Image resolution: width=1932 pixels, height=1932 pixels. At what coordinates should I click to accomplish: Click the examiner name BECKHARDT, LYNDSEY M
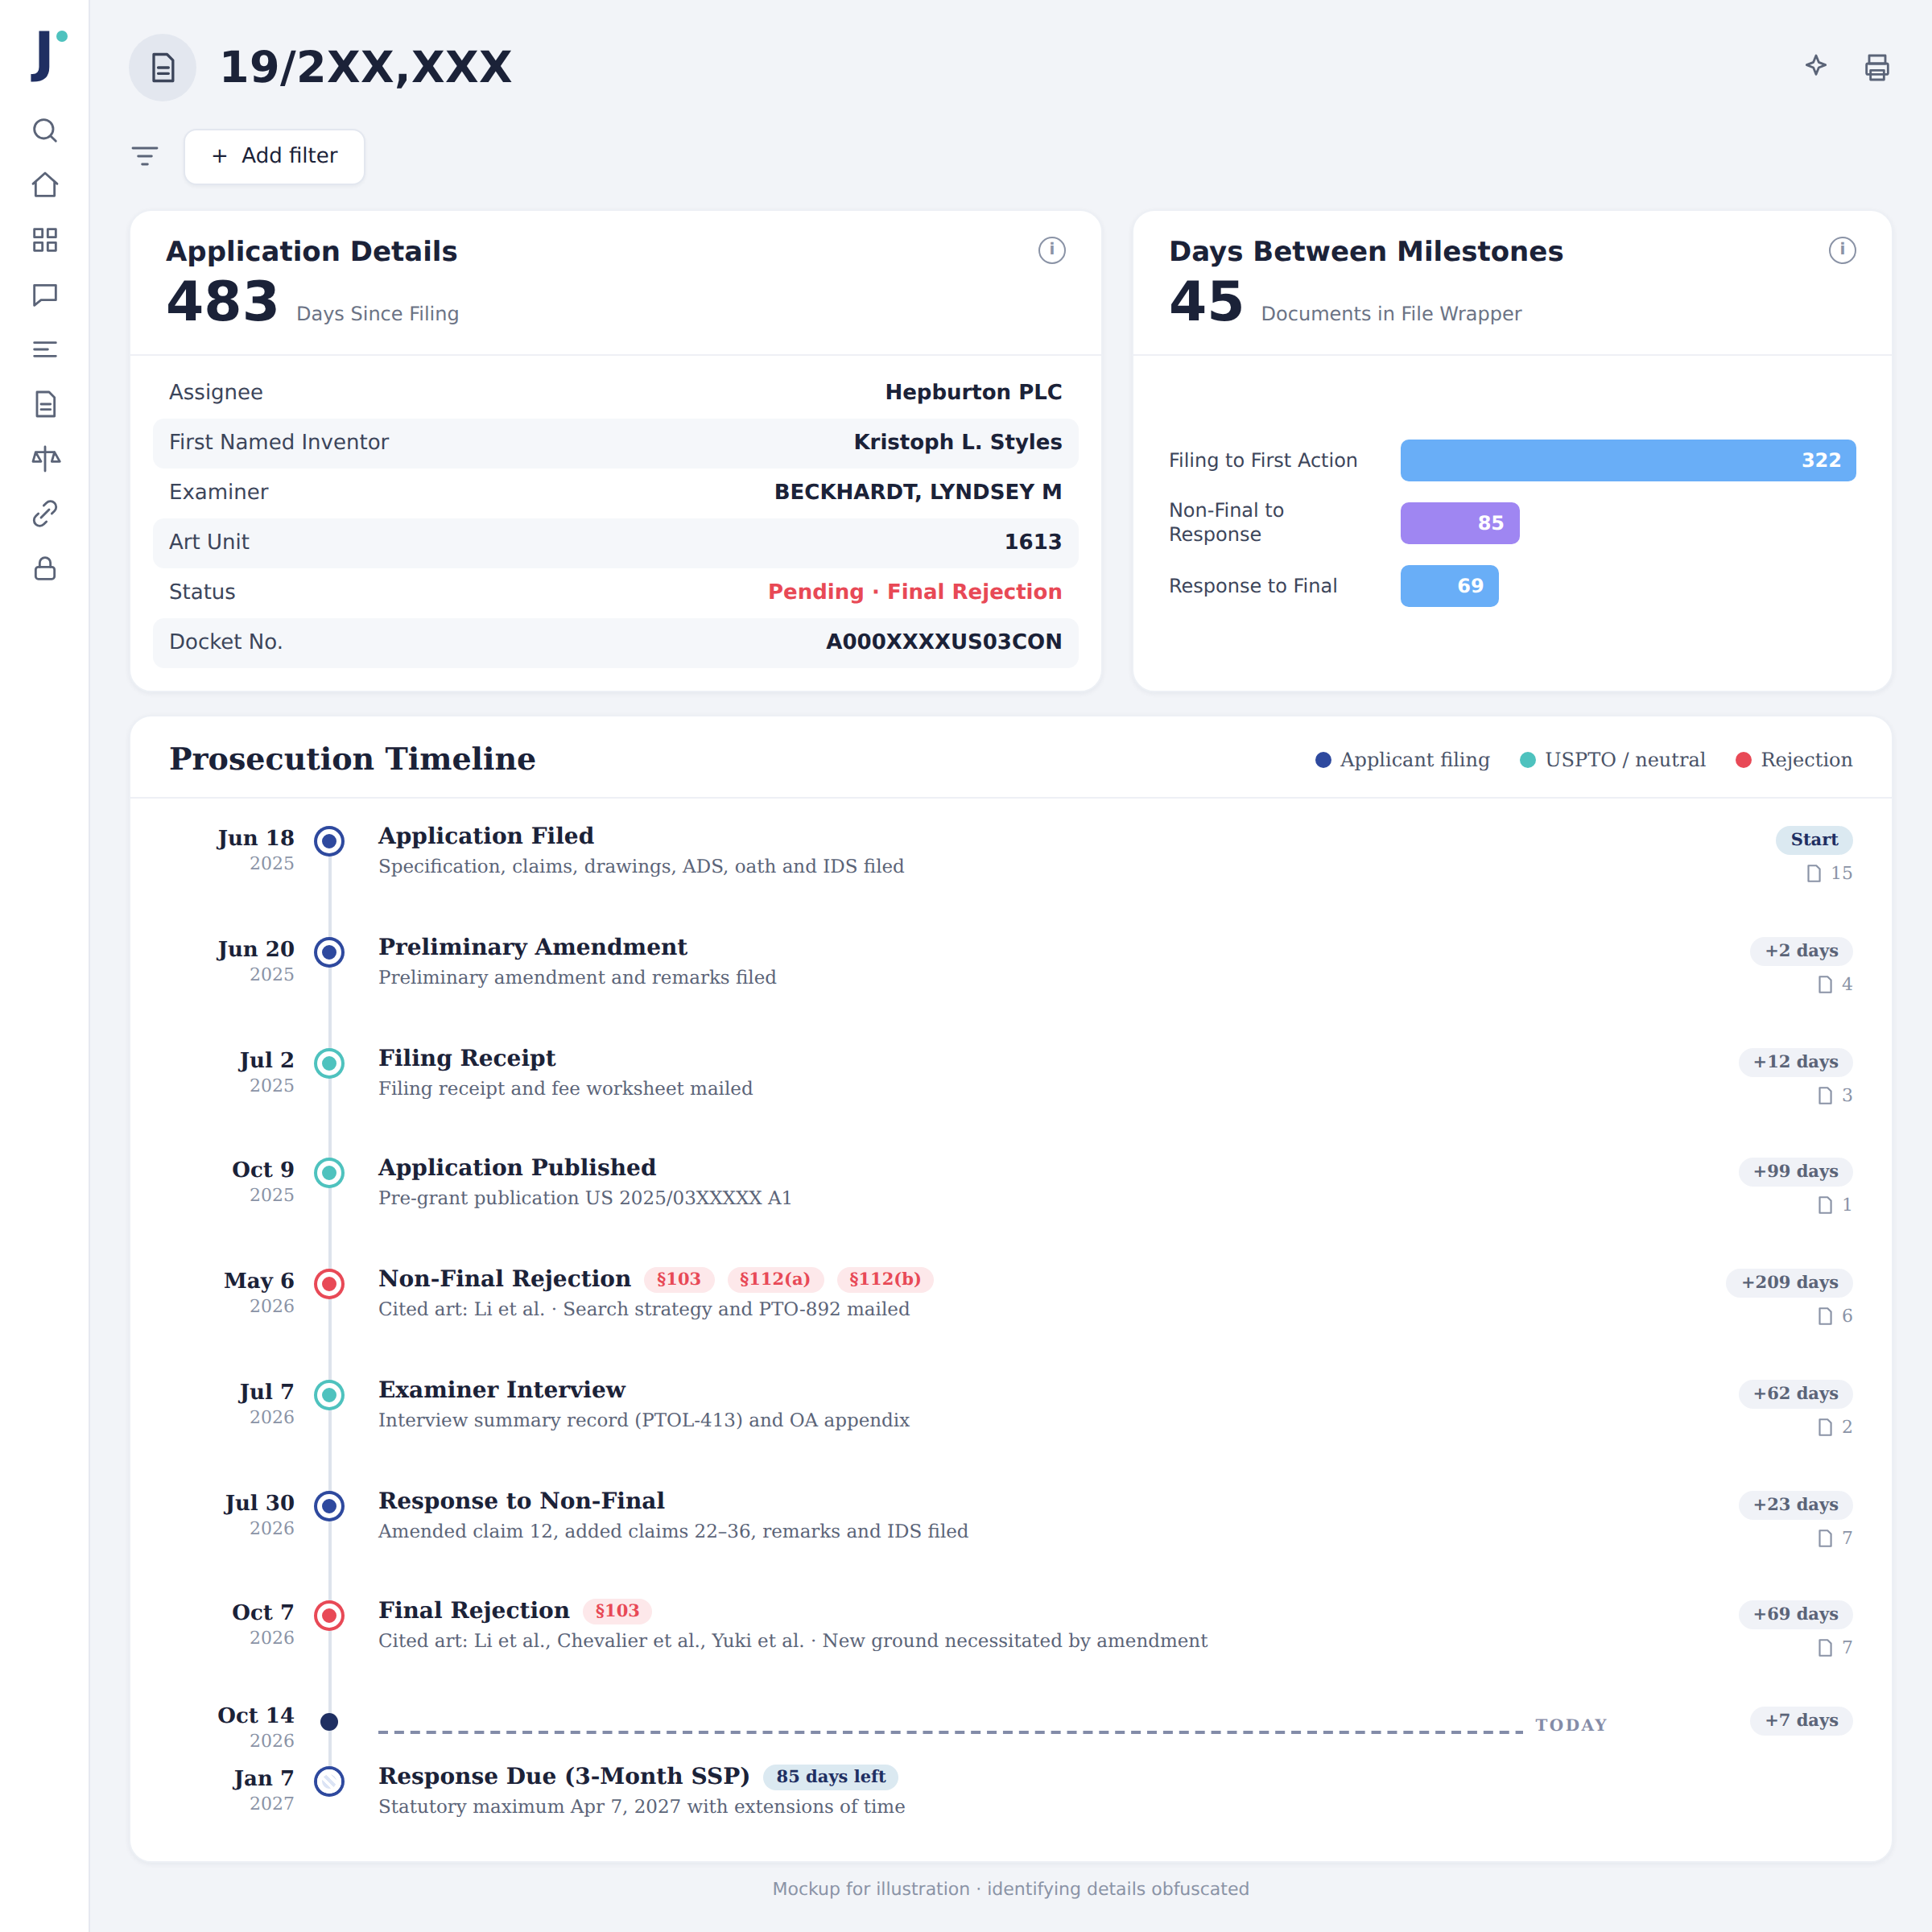[918, 492]
